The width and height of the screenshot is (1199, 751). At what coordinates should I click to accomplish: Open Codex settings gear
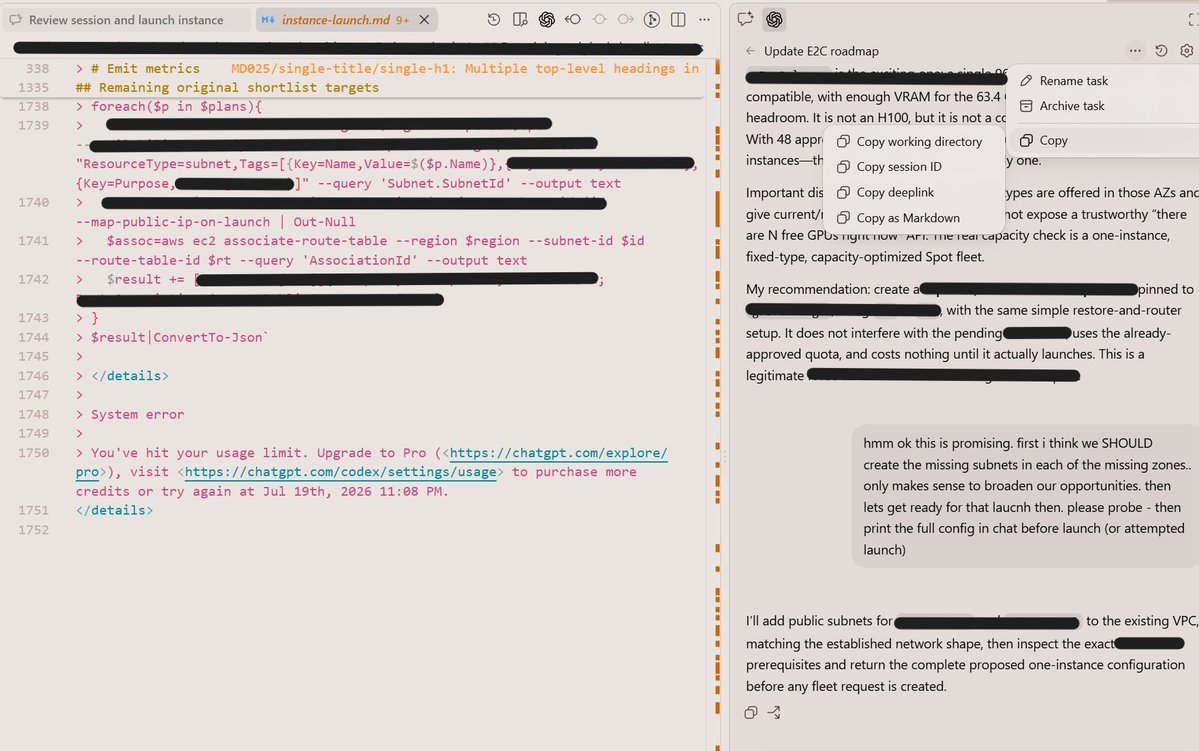coord(1187,51)
